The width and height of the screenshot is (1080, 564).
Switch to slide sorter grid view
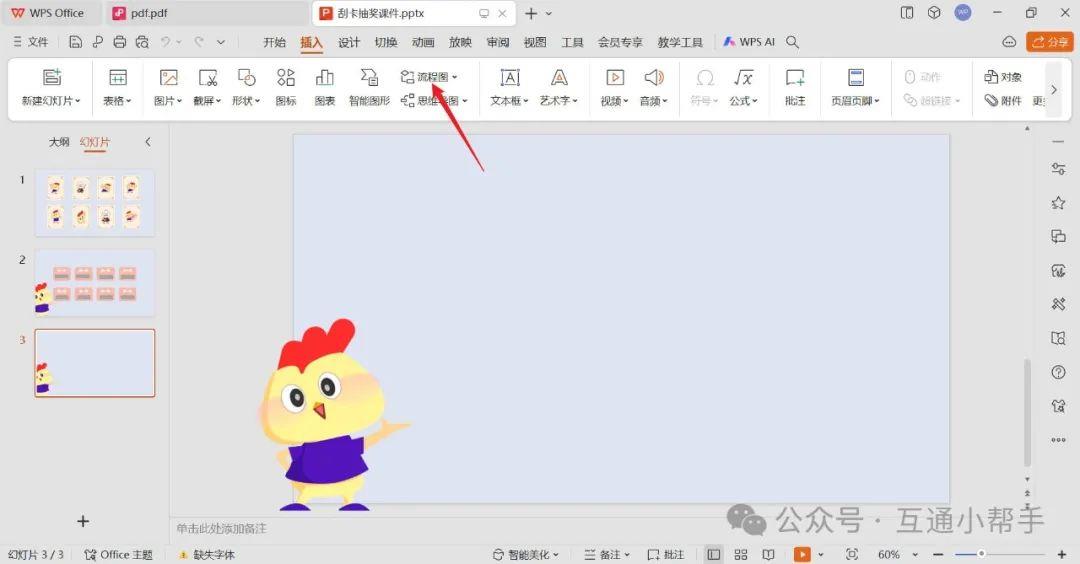point(741,554)
